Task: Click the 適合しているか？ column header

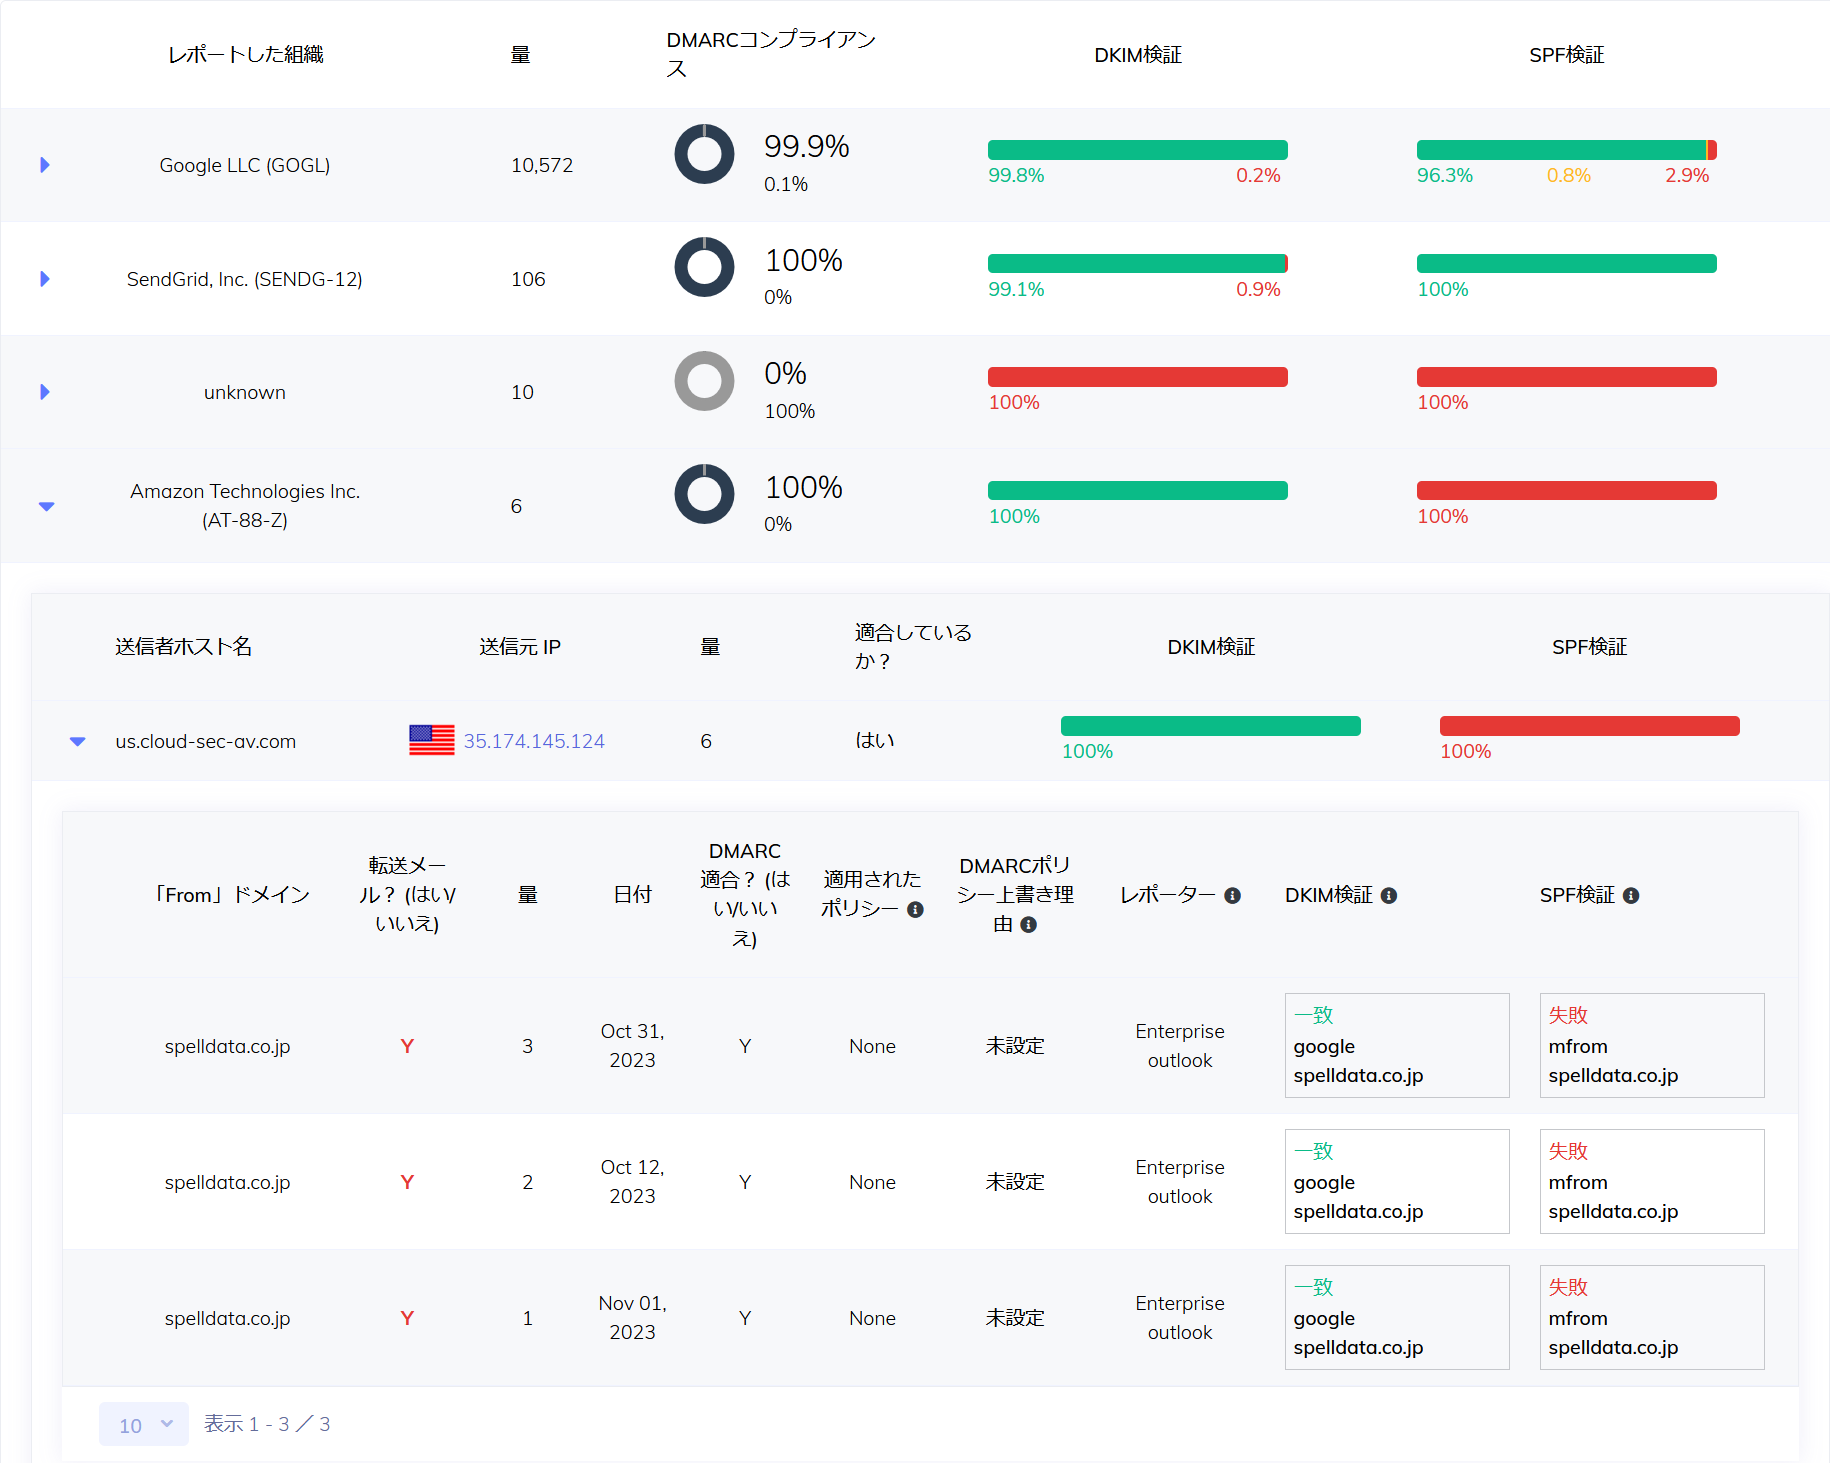Action: point(913,647)
